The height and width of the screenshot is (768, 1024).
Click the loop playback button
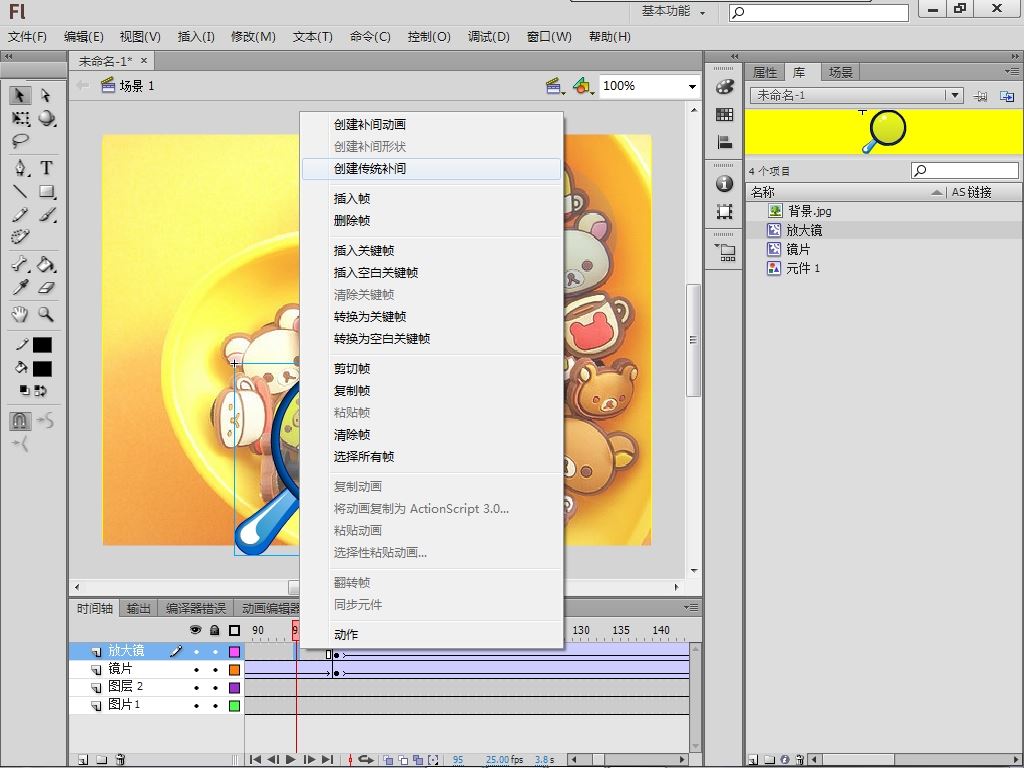[x=366, y=760]
